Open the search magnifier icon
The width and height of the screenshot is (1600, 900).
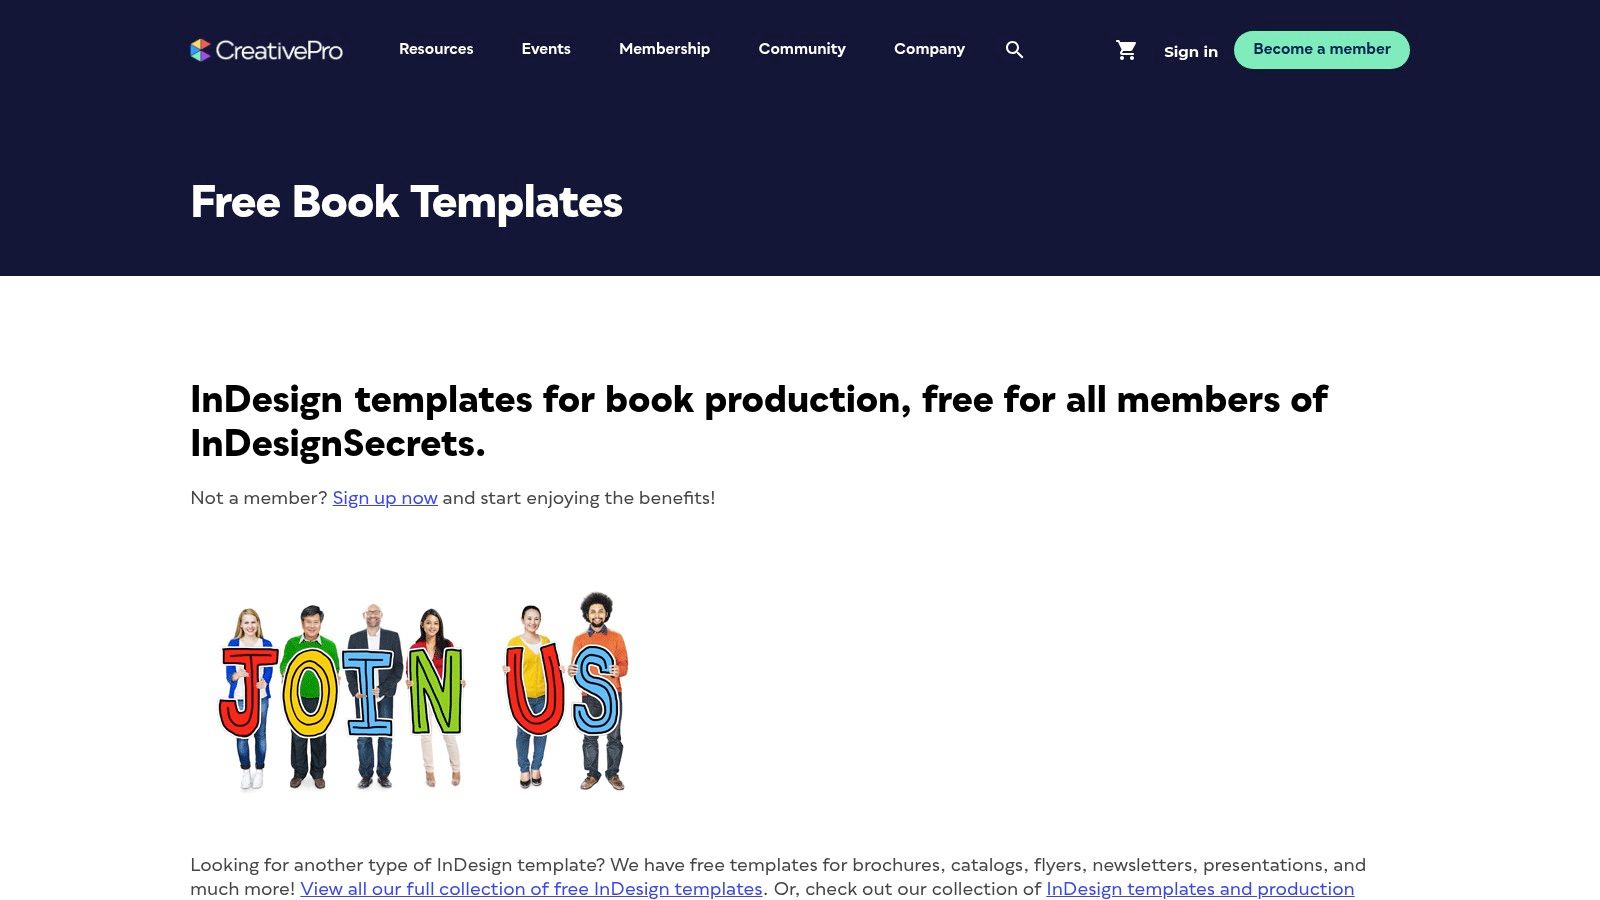[x=1014, y=50]
